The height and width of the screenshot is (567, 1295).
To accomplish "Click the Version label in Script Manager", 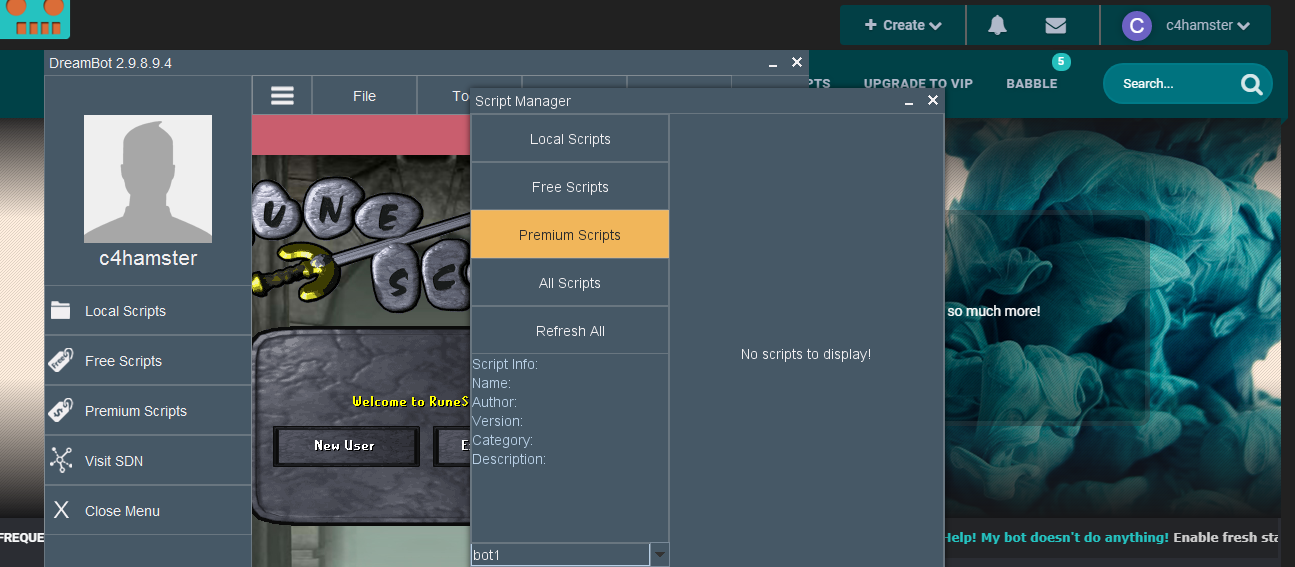I will (x=497, y=421).
